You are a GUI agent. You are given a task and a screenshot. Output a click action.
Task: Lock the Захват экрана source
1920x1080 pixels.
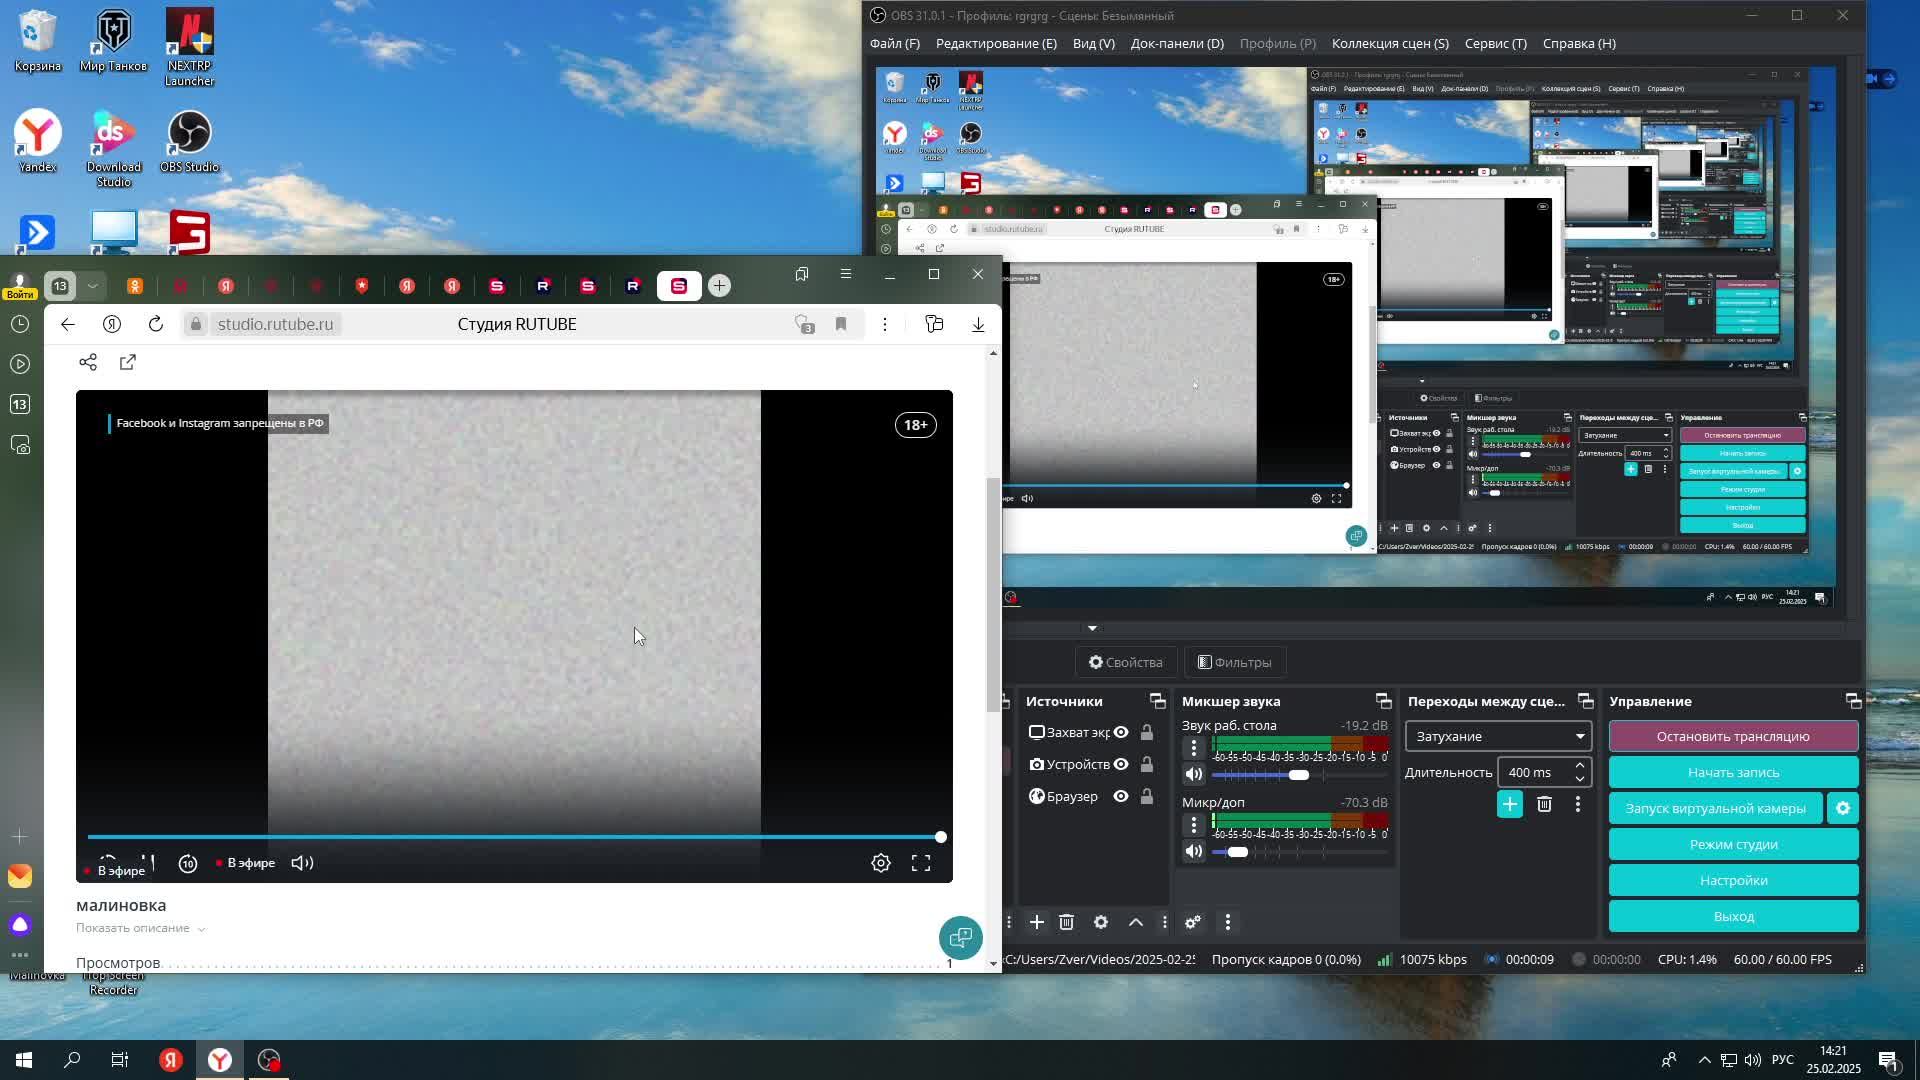(x=1147, y=732)
